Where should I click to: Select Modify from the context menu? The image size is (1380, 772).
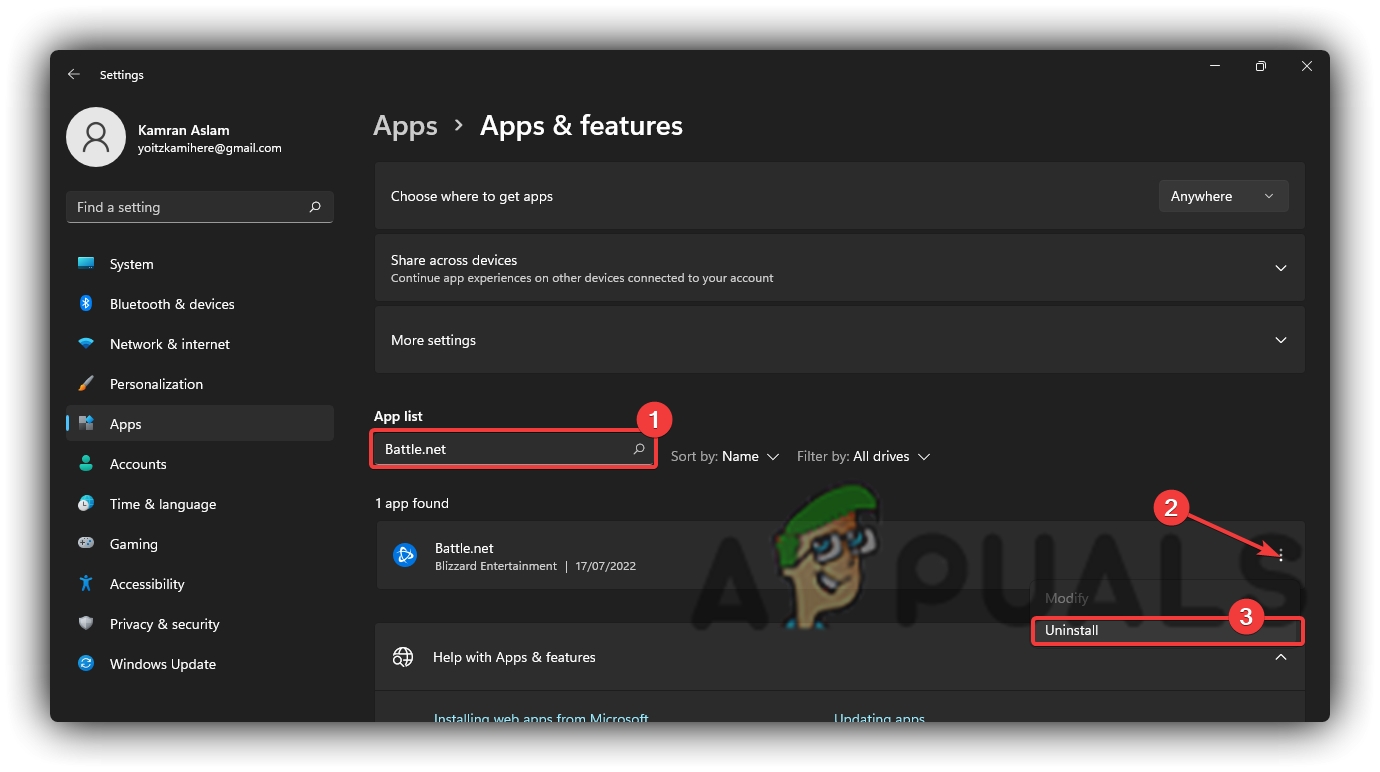coord(1066,599)
